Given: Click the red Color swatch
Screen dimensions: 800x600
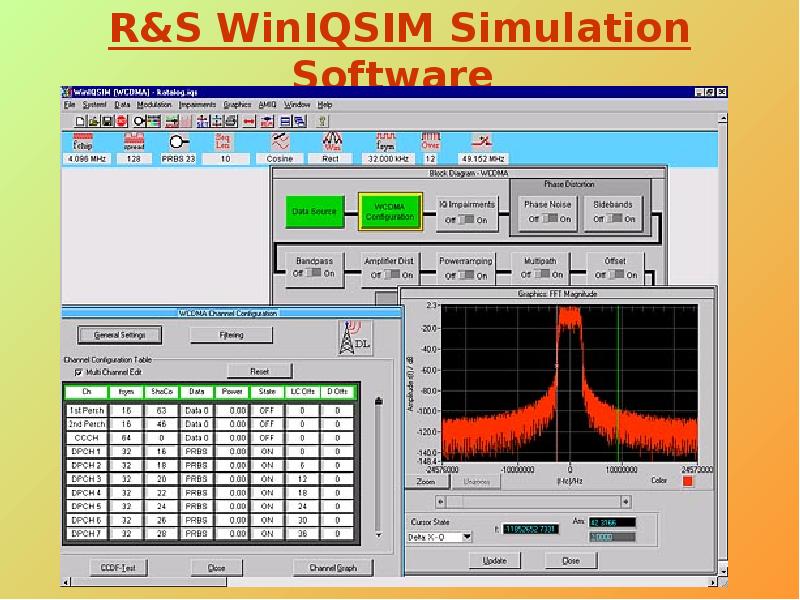Looking at the screenshot, I should point(688,481).
